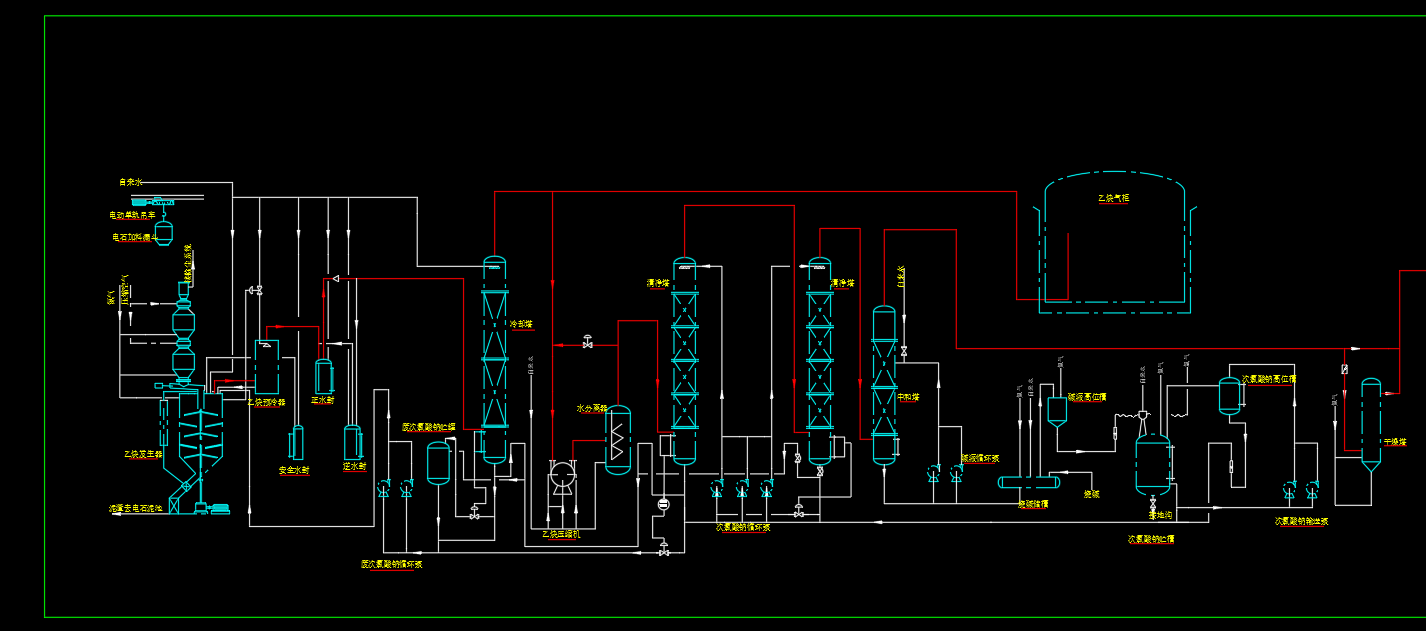Viewport: 1426px width, 631px height.
Task: Pick the 碱液高位槽 funnel tank symbol
Action: 1057,413
